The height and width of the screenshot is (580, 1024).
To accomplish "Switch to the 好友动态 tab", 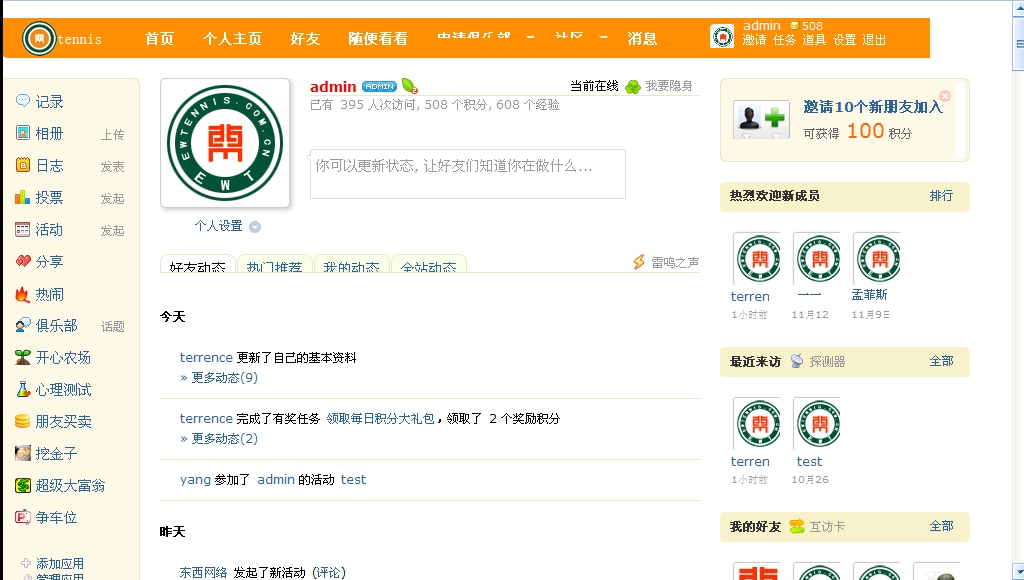I will [x=197, y=264].
